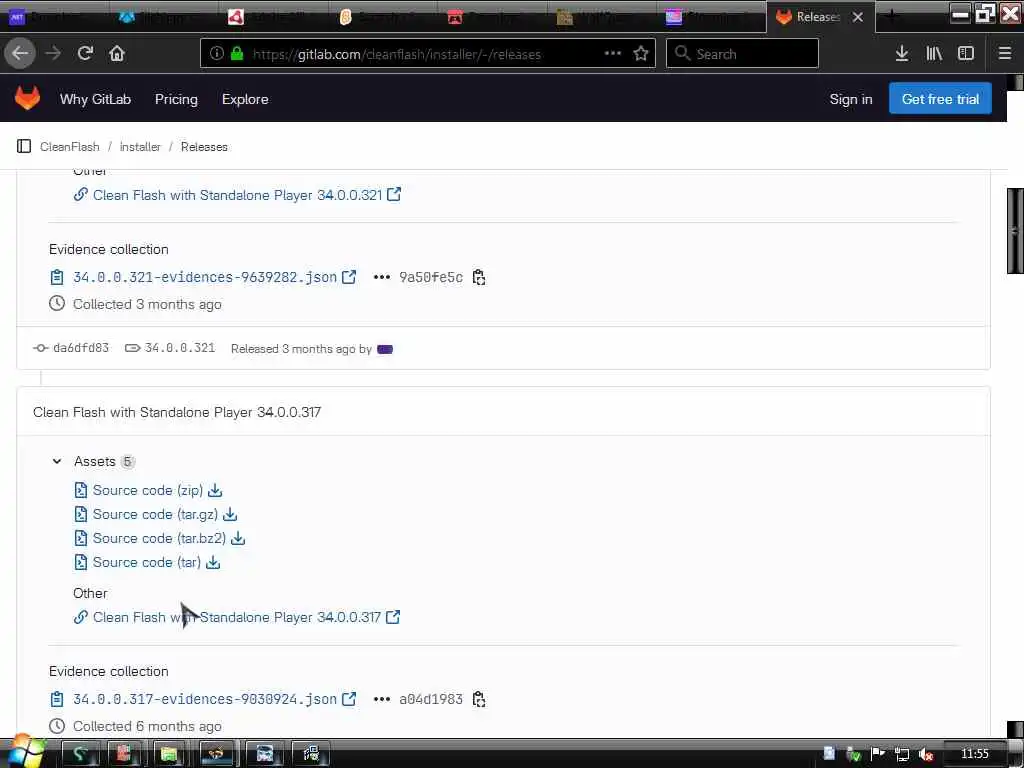This screenshot has height=768, width=1024.
Task: Click the Releases breadcrumb
Action: pos(204,147)
